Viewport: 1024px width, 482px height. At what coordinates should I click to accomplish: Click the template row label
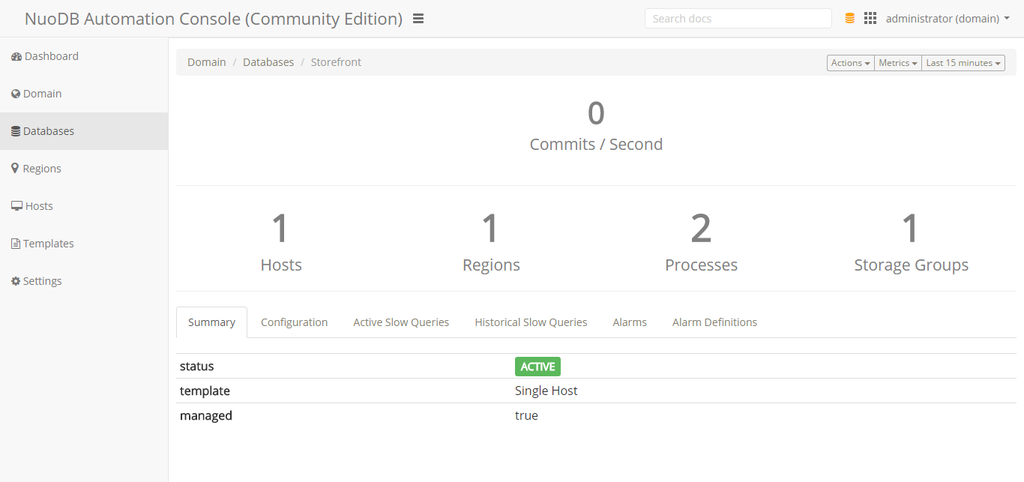point(204,391)
